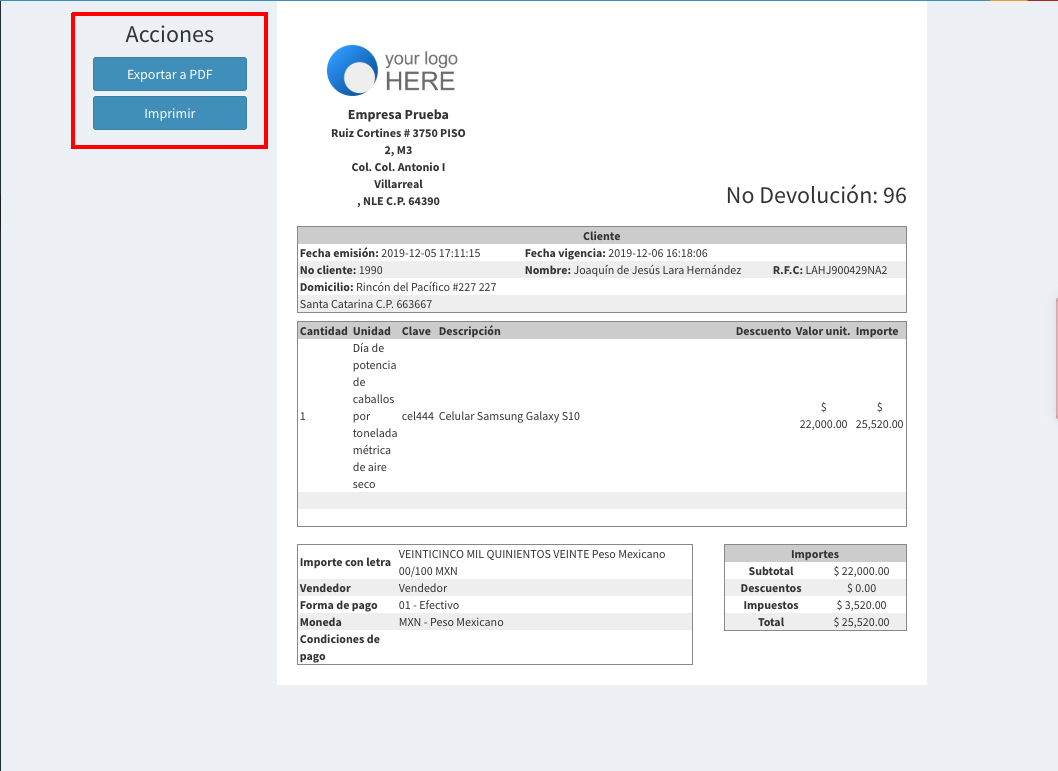
Task: Click the Cantidad column header
Action: pos(323,331)
